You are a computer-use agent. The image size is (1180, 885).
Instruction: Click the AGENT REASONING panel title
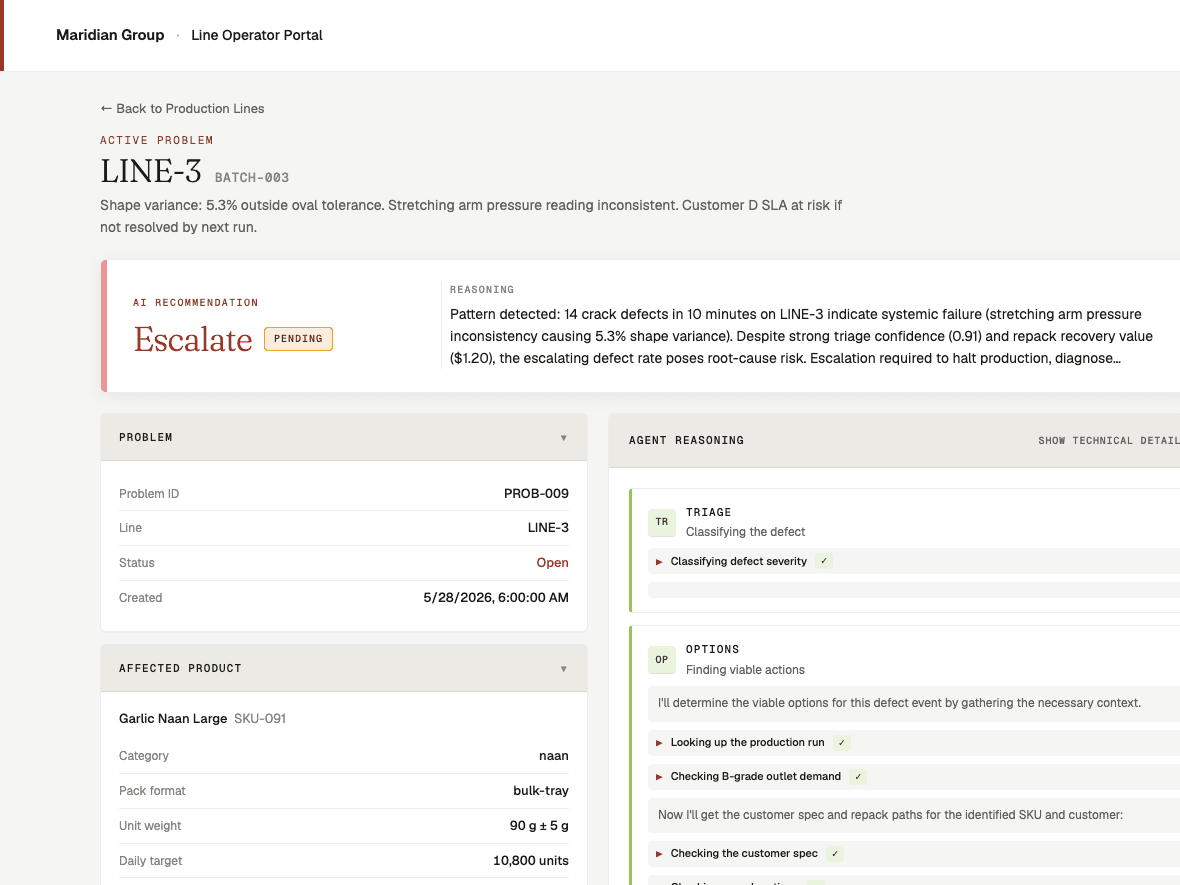686,440
